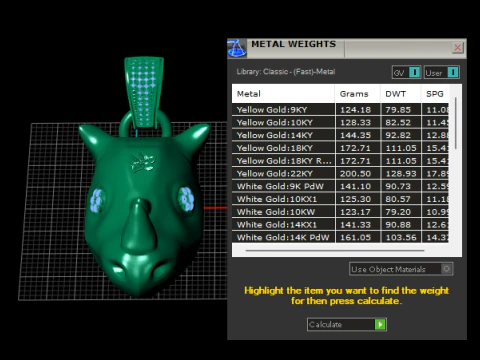Screen dimensions: 480x360
Task: Toggle the GV library switch
Action: click(406, 72)
